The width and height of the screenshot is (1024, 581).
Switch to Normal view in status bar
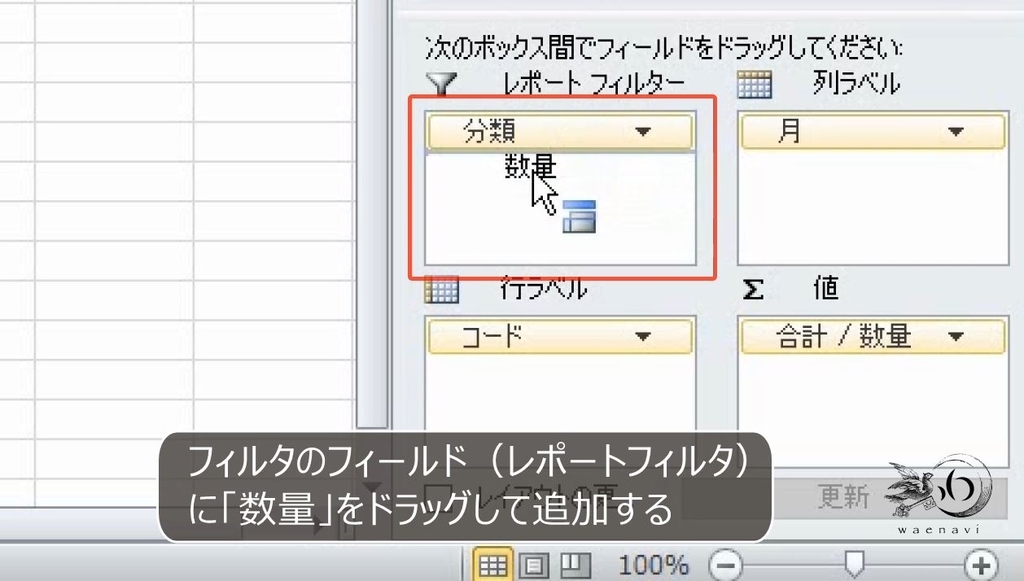(492, 565)
